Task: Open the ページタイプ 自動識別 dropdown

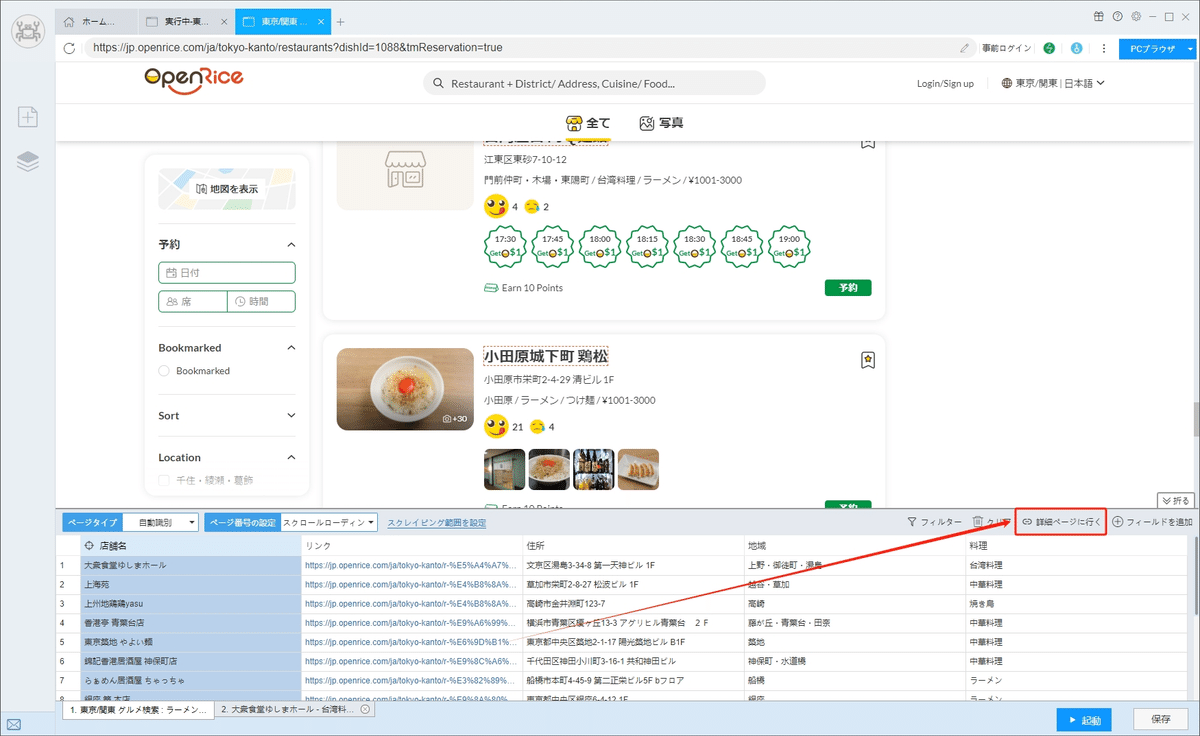Action: 160,522
